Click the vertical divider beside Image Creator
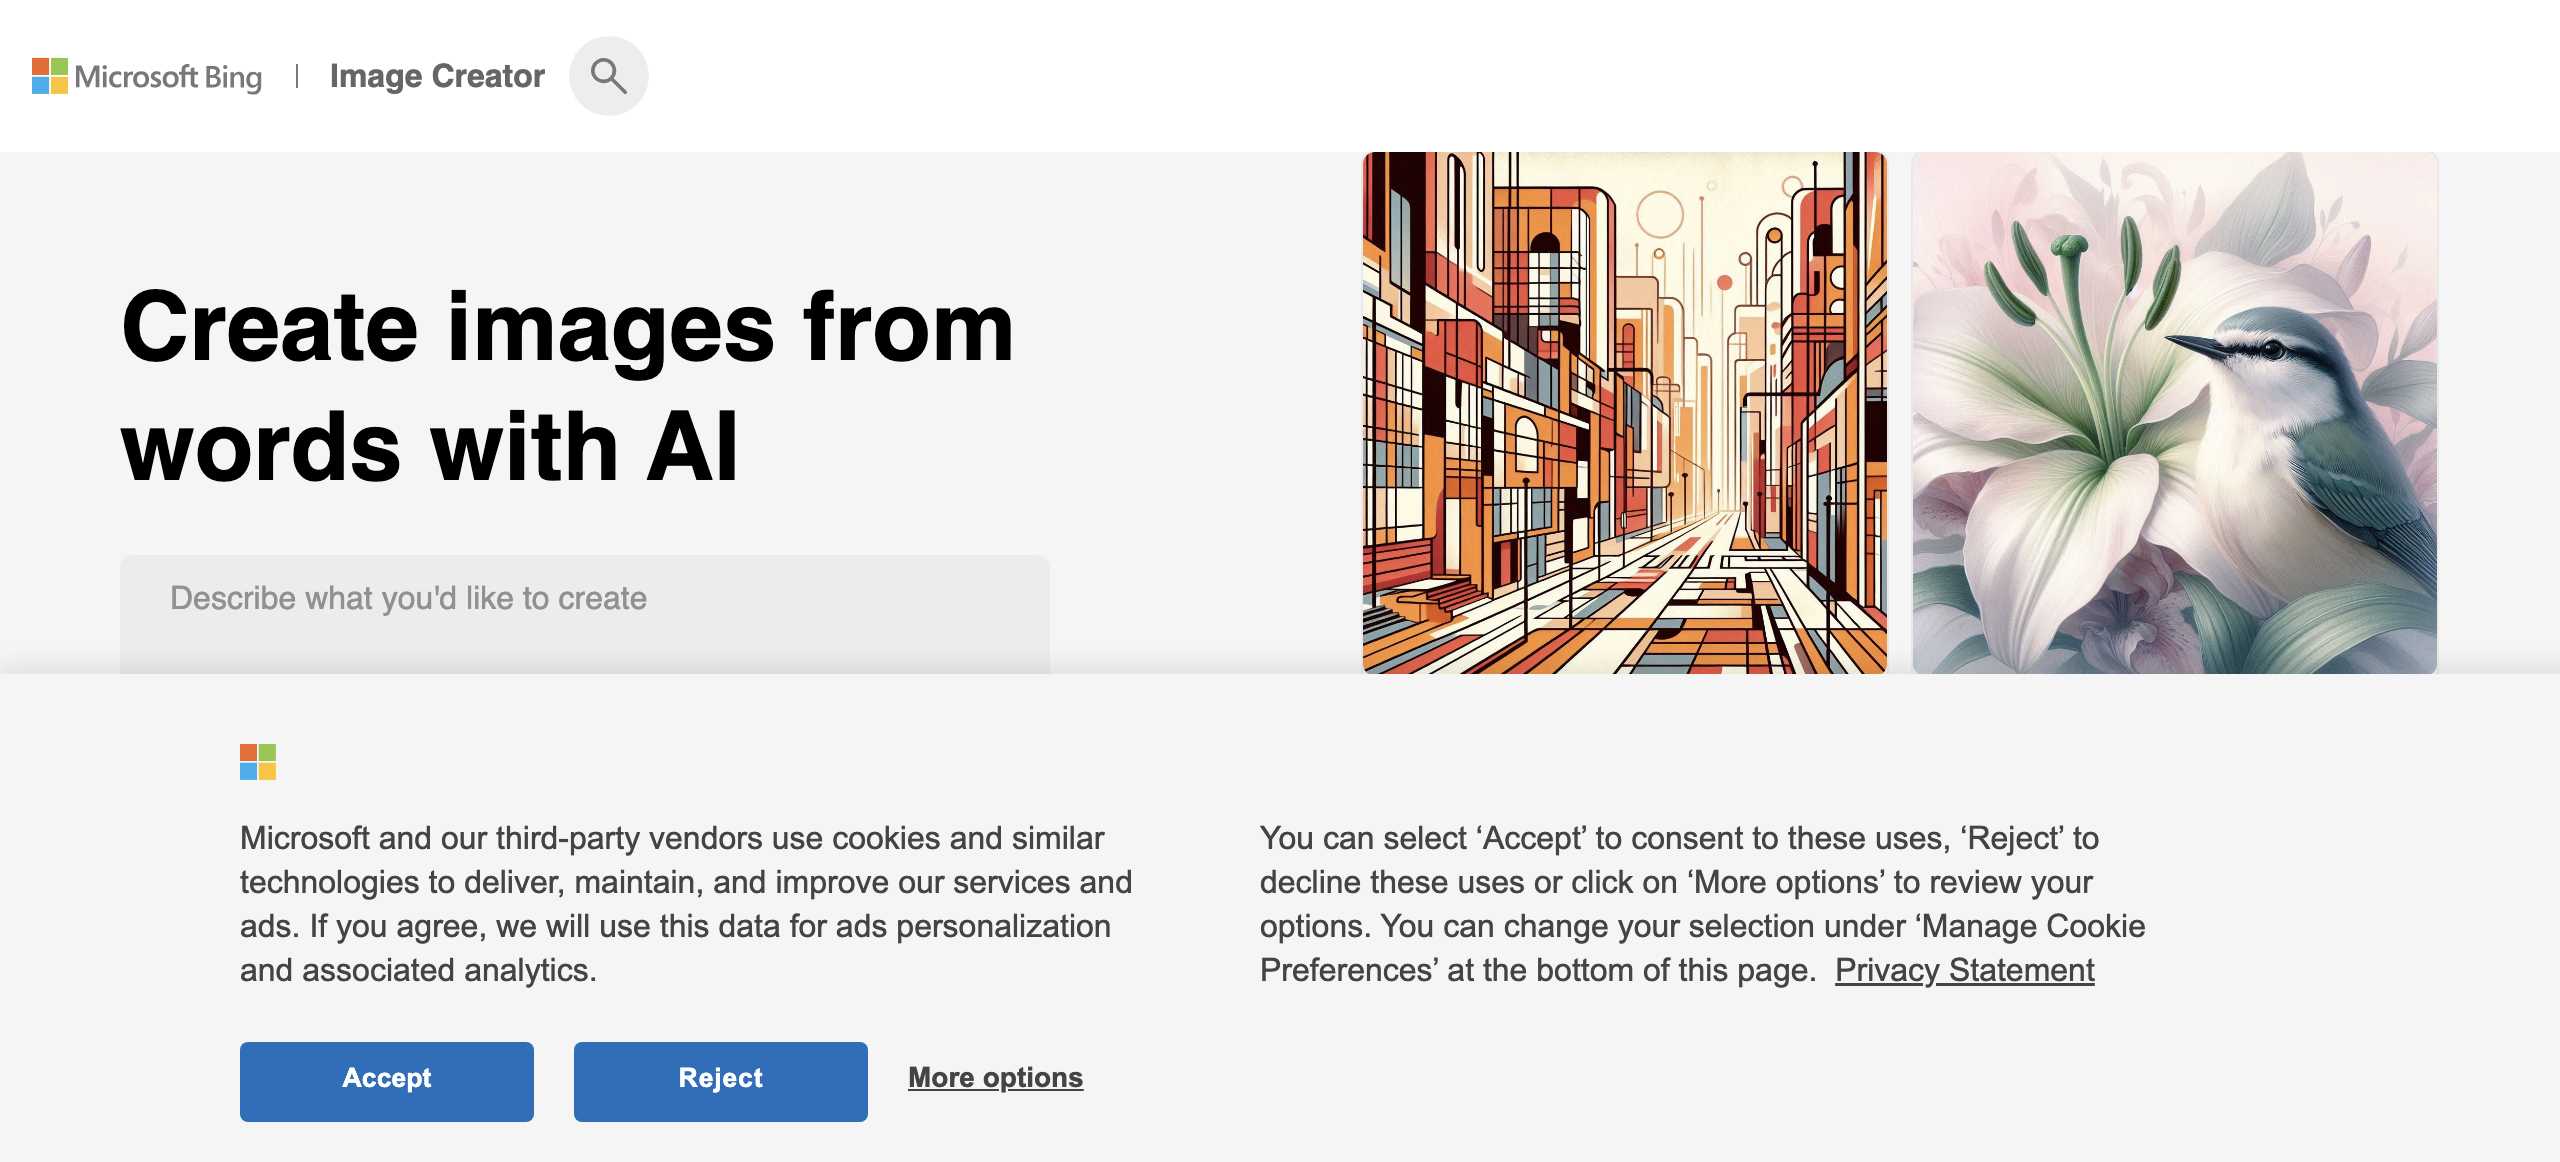Viewport: 2560px width, 1162px height. (x=297, y=76)
